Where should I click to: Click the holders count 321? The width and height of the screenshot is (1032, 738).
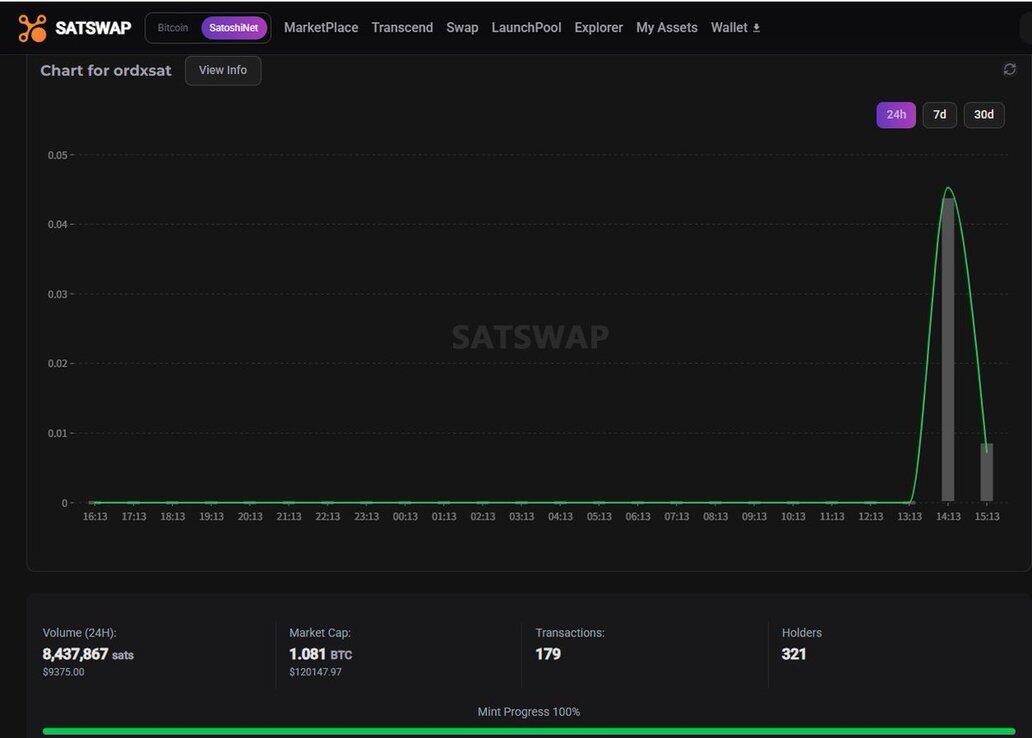794,654
